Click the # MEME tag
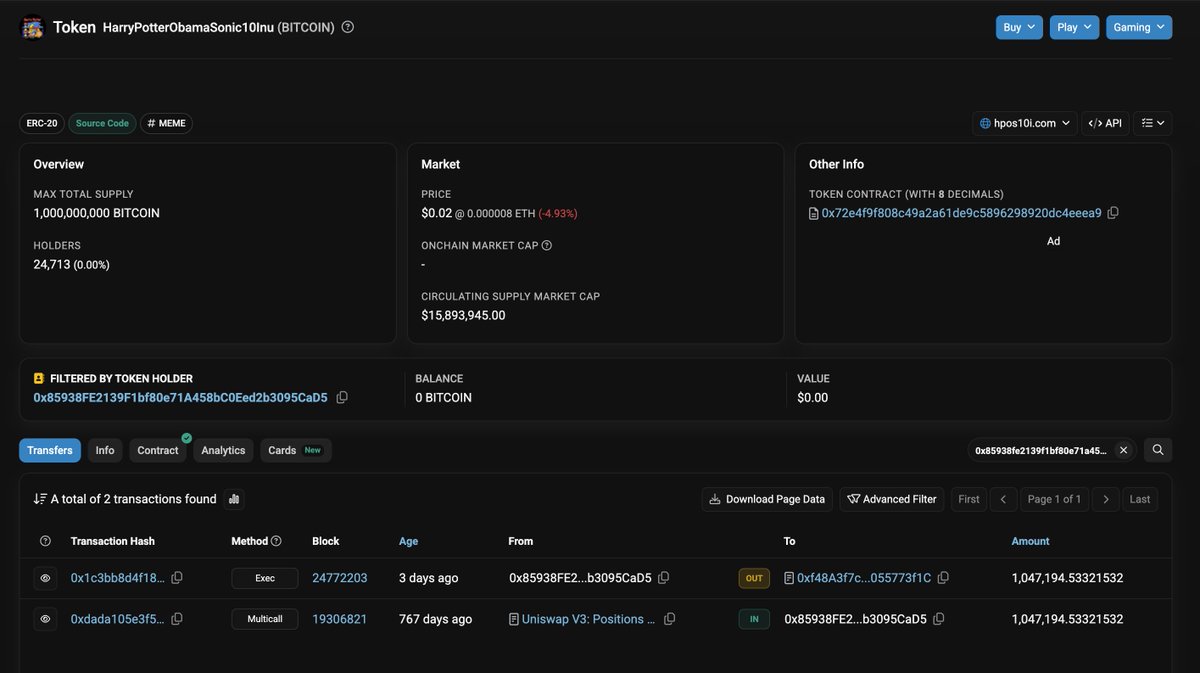 tap(166, 123)
